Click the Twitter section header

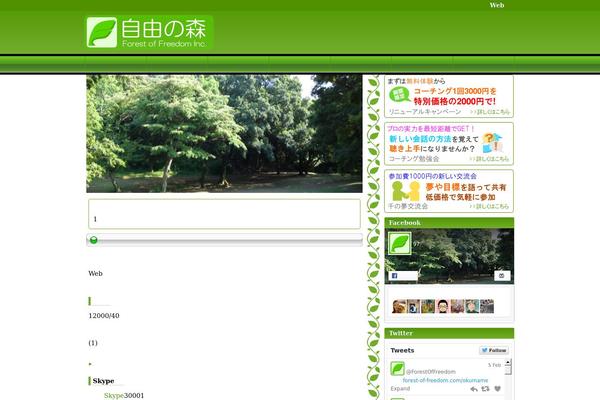[x=449, y=333]
